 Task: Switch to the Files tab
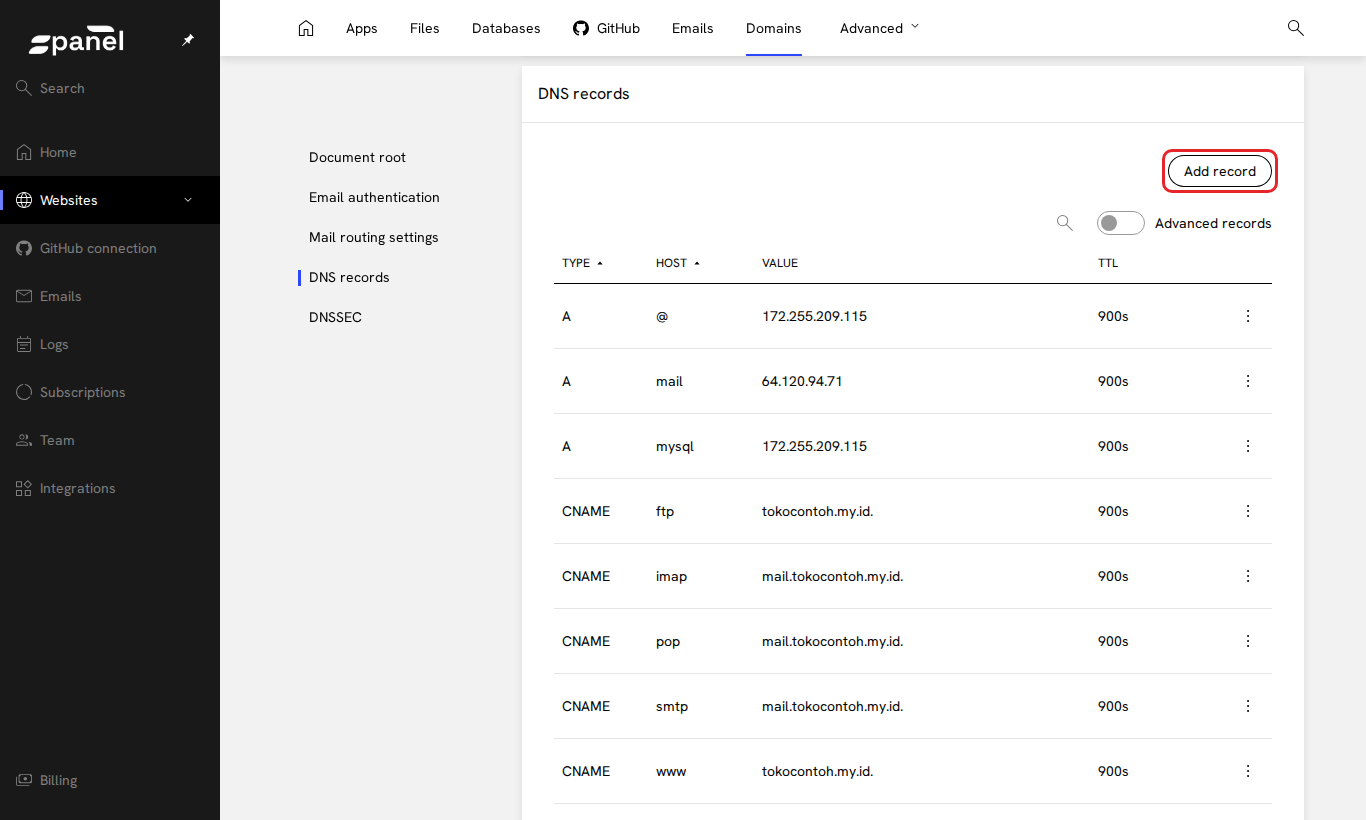[425, 28]
